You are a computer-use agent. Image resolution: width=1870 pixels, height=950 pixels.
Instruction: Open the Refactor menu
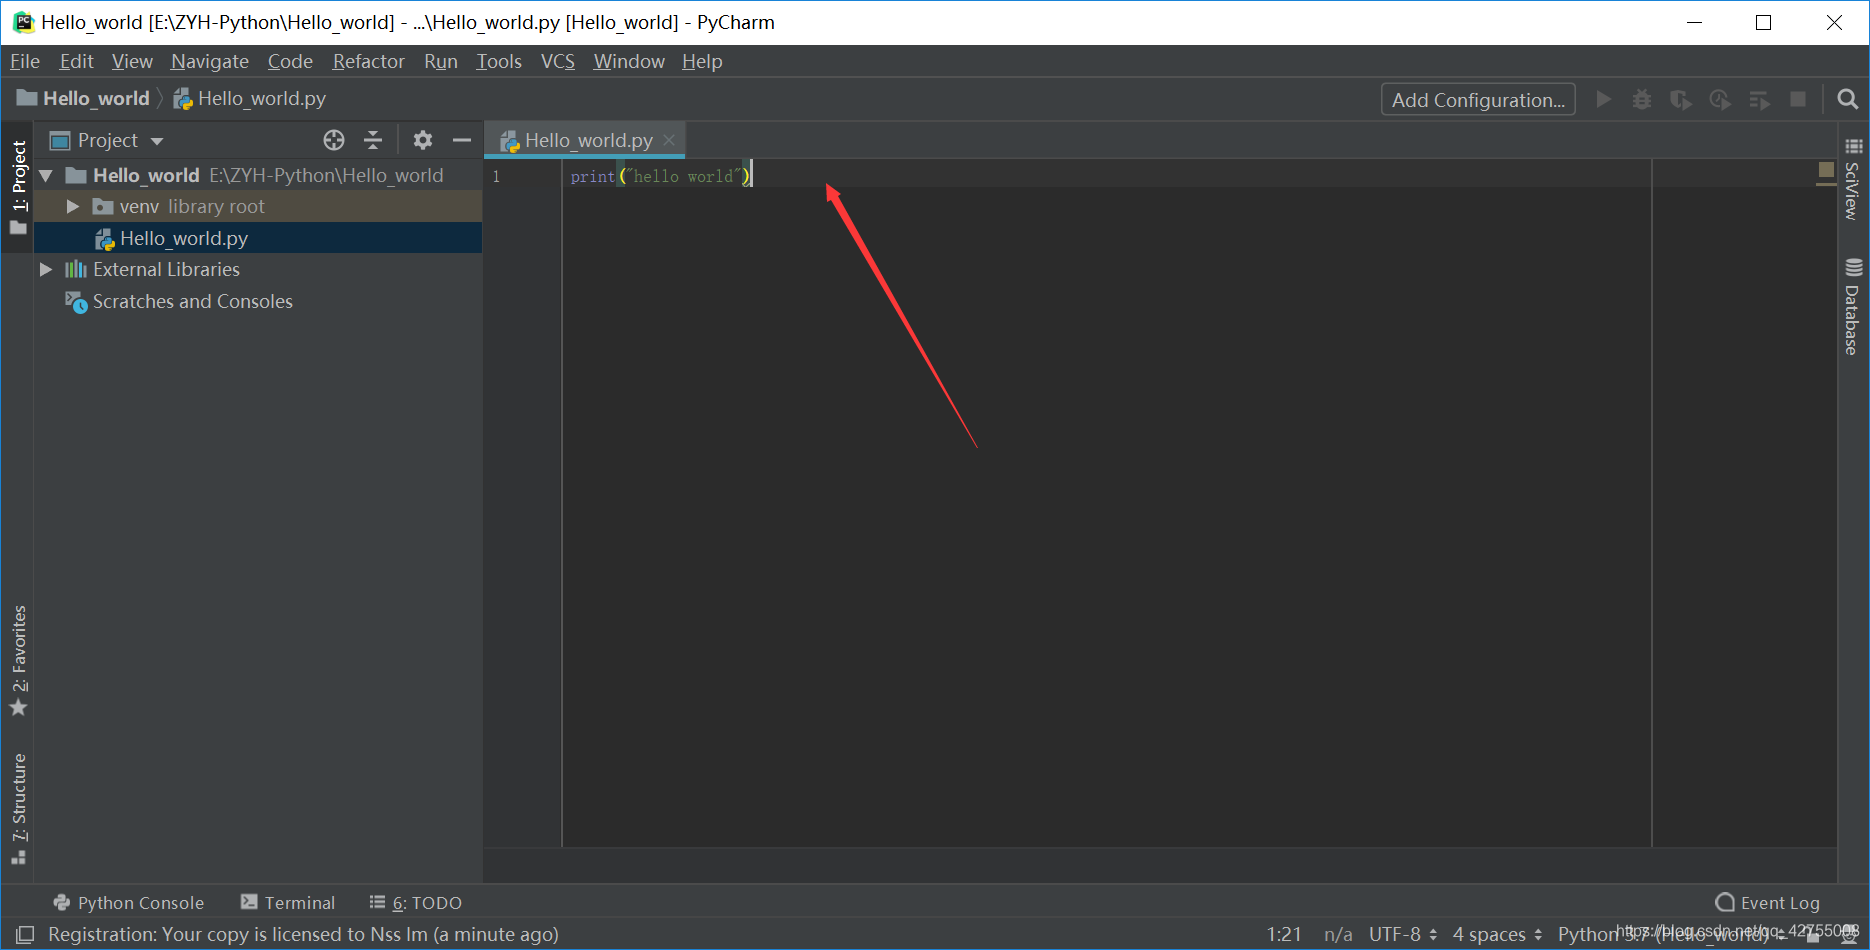click(x=368, y=61)
